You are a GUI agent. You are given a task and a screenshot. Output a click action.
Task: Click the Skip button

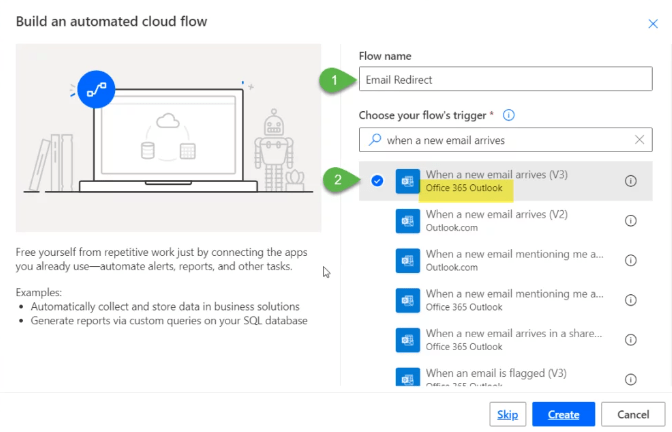(x=507, y=414)
